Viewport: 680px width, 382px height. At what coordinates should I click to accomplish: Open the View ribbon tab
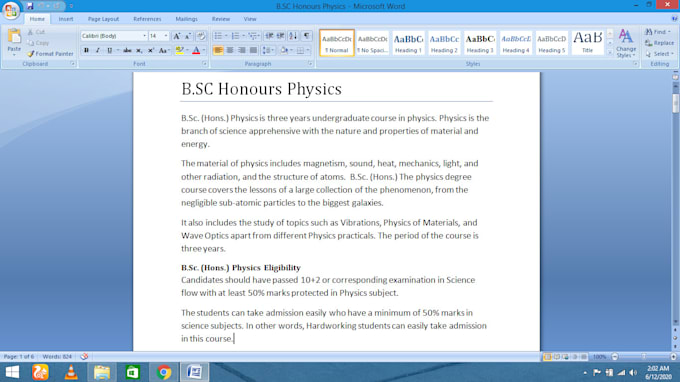pos(250,19)
